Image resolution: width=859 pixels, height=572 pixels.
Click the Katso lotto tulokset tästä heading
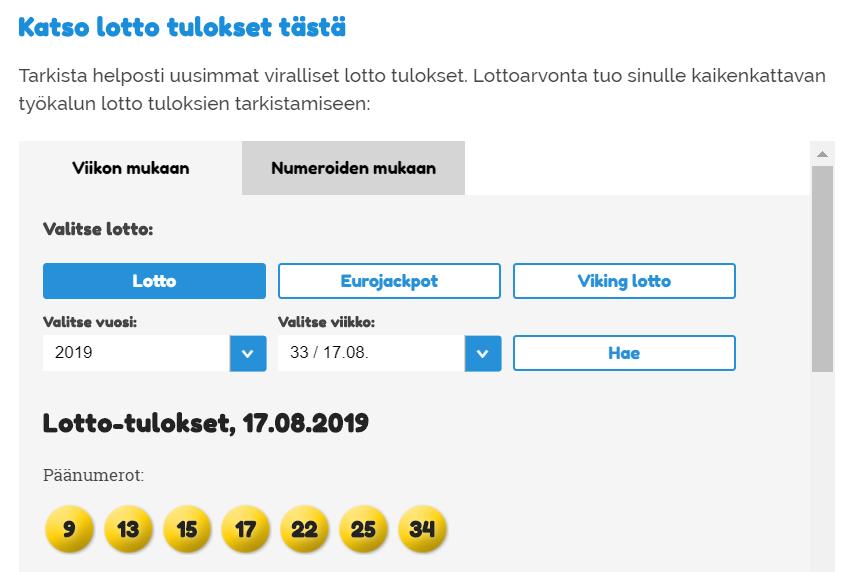182,27
